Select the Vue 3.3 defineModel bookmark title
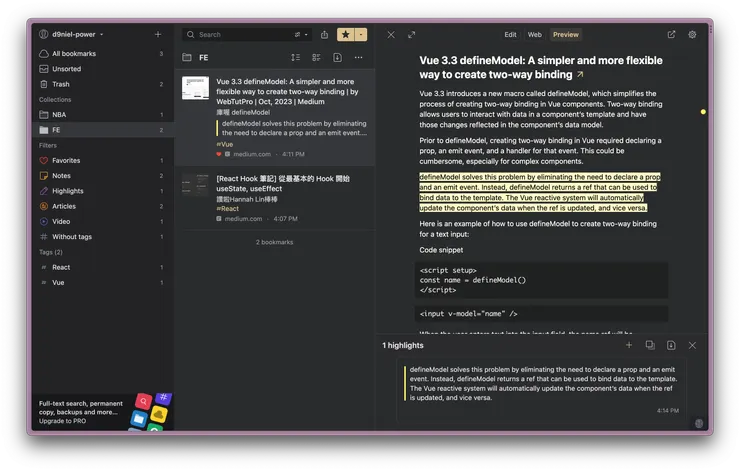The width and height of the screenshot is (740, 471). click(x=287, y=92)
